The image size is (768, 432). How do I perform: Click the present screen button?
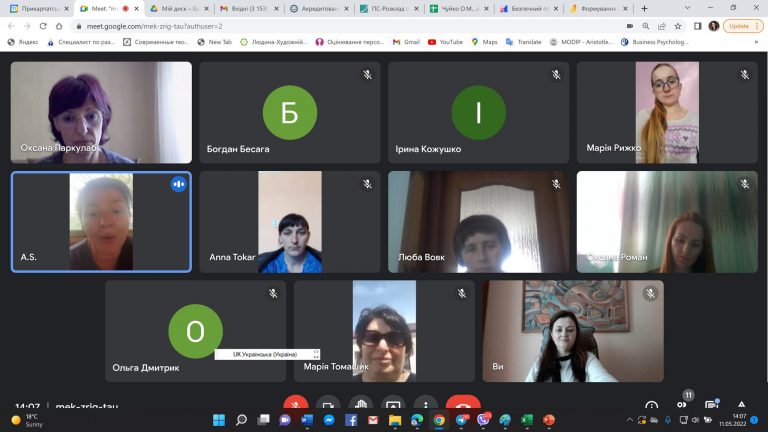coord(393,405)
